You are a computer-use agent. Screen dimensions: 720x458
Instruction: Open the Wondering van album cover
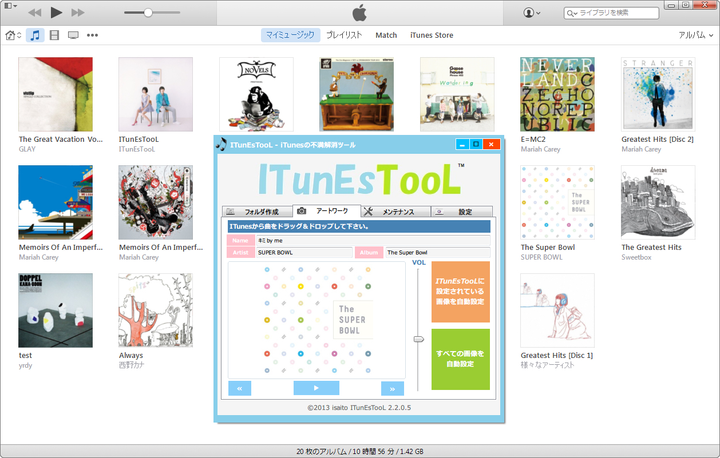point(457,94)
